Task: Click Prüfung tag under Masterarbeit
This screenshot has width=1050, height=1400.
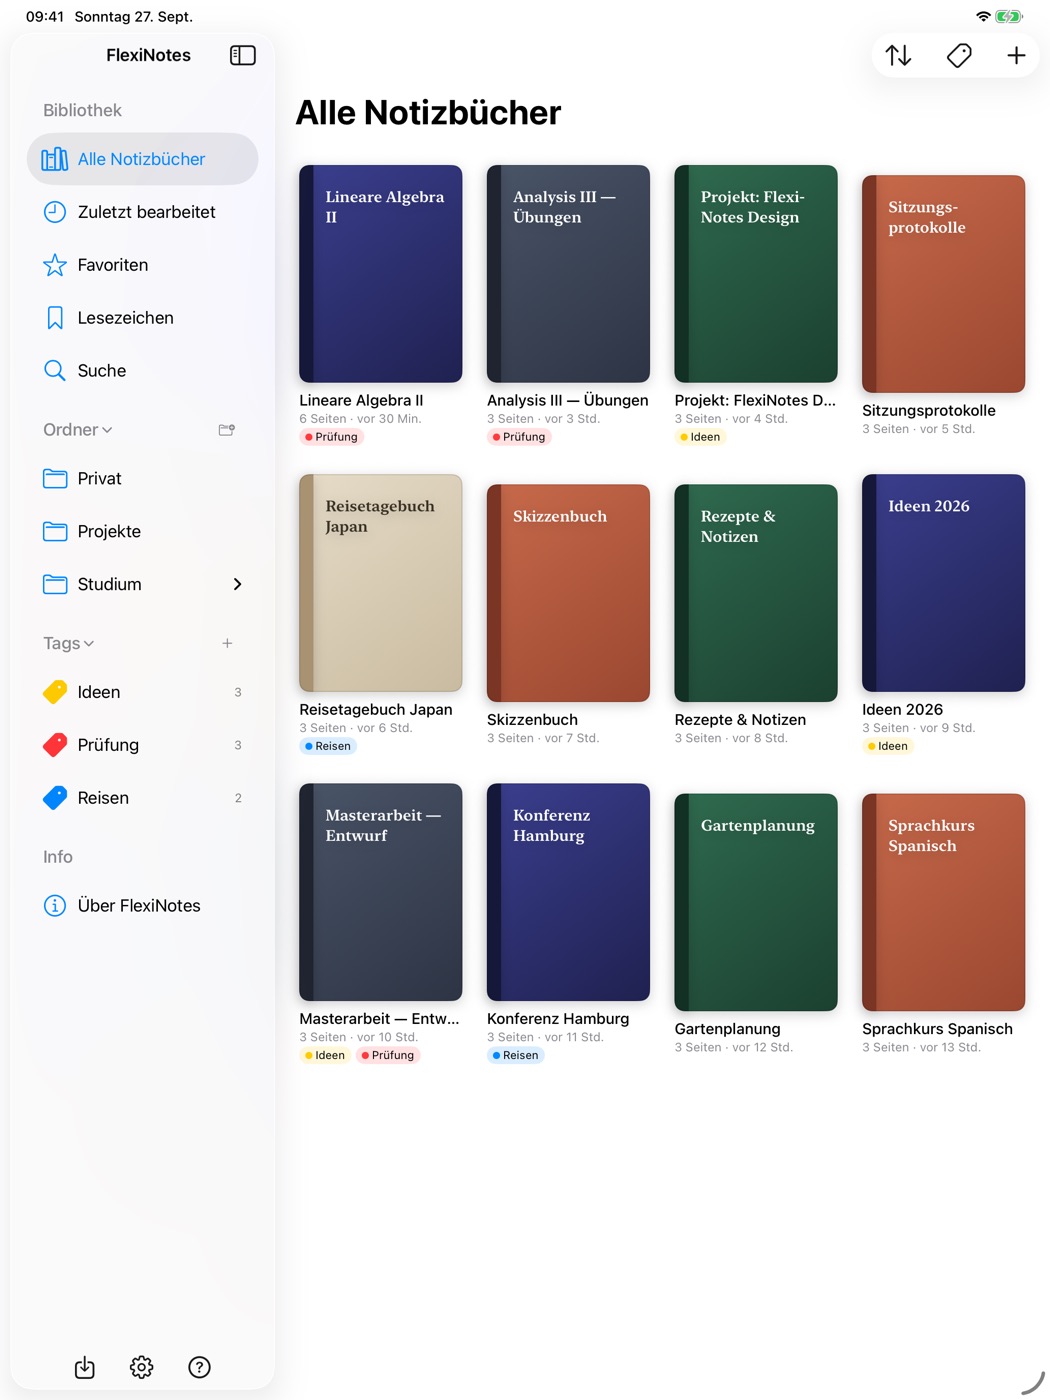Action: tap(388, 1055)
